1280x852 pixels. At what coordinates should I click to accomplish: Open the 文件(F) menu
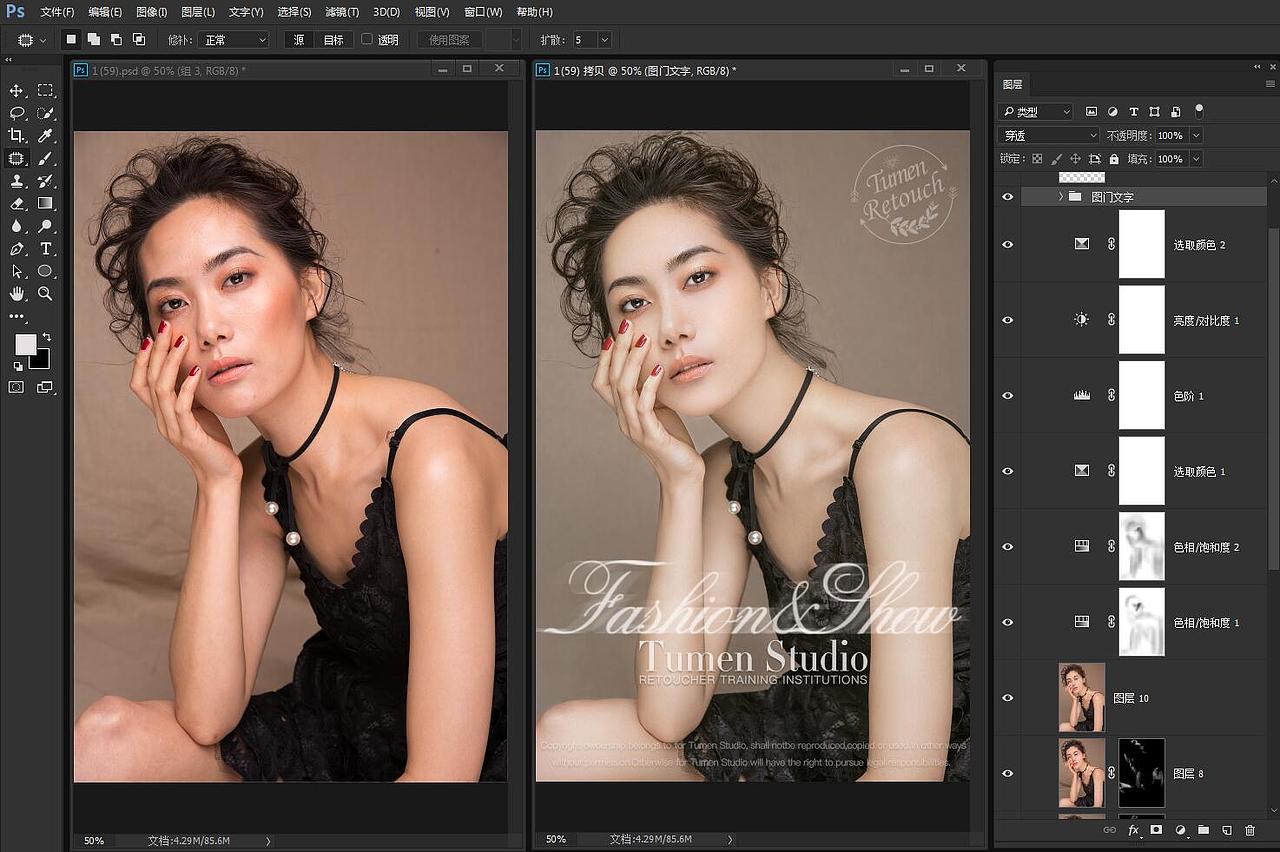pos(57,12)
